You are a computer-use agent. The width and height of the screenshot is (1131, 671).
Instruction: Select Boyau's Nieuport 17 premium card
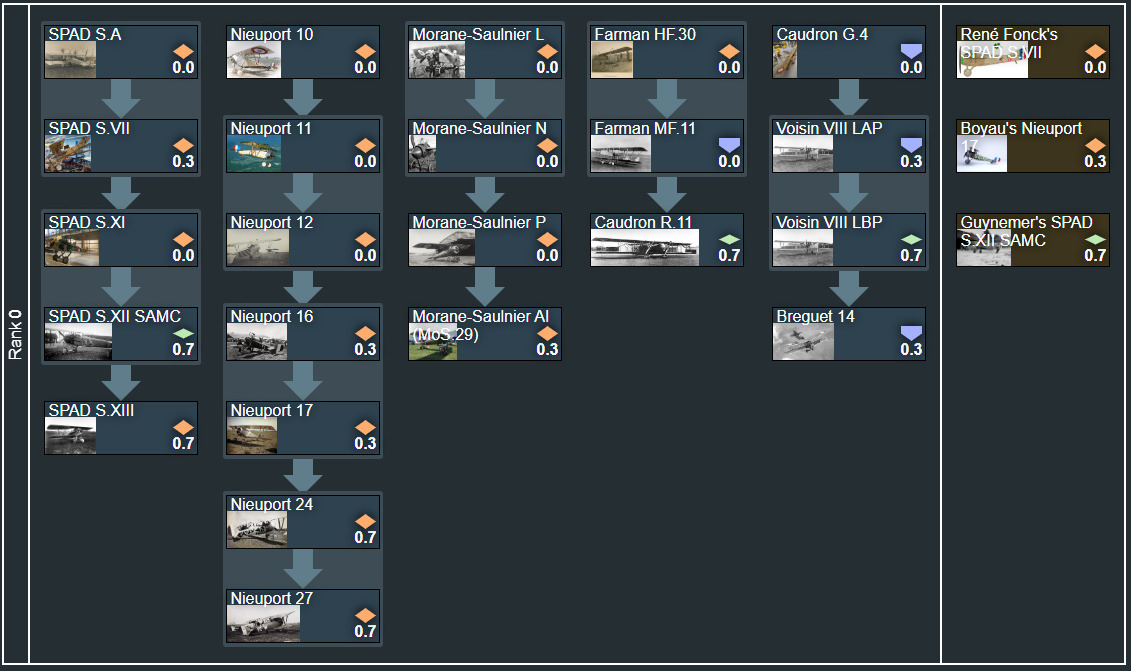(x=1032, y=146)
